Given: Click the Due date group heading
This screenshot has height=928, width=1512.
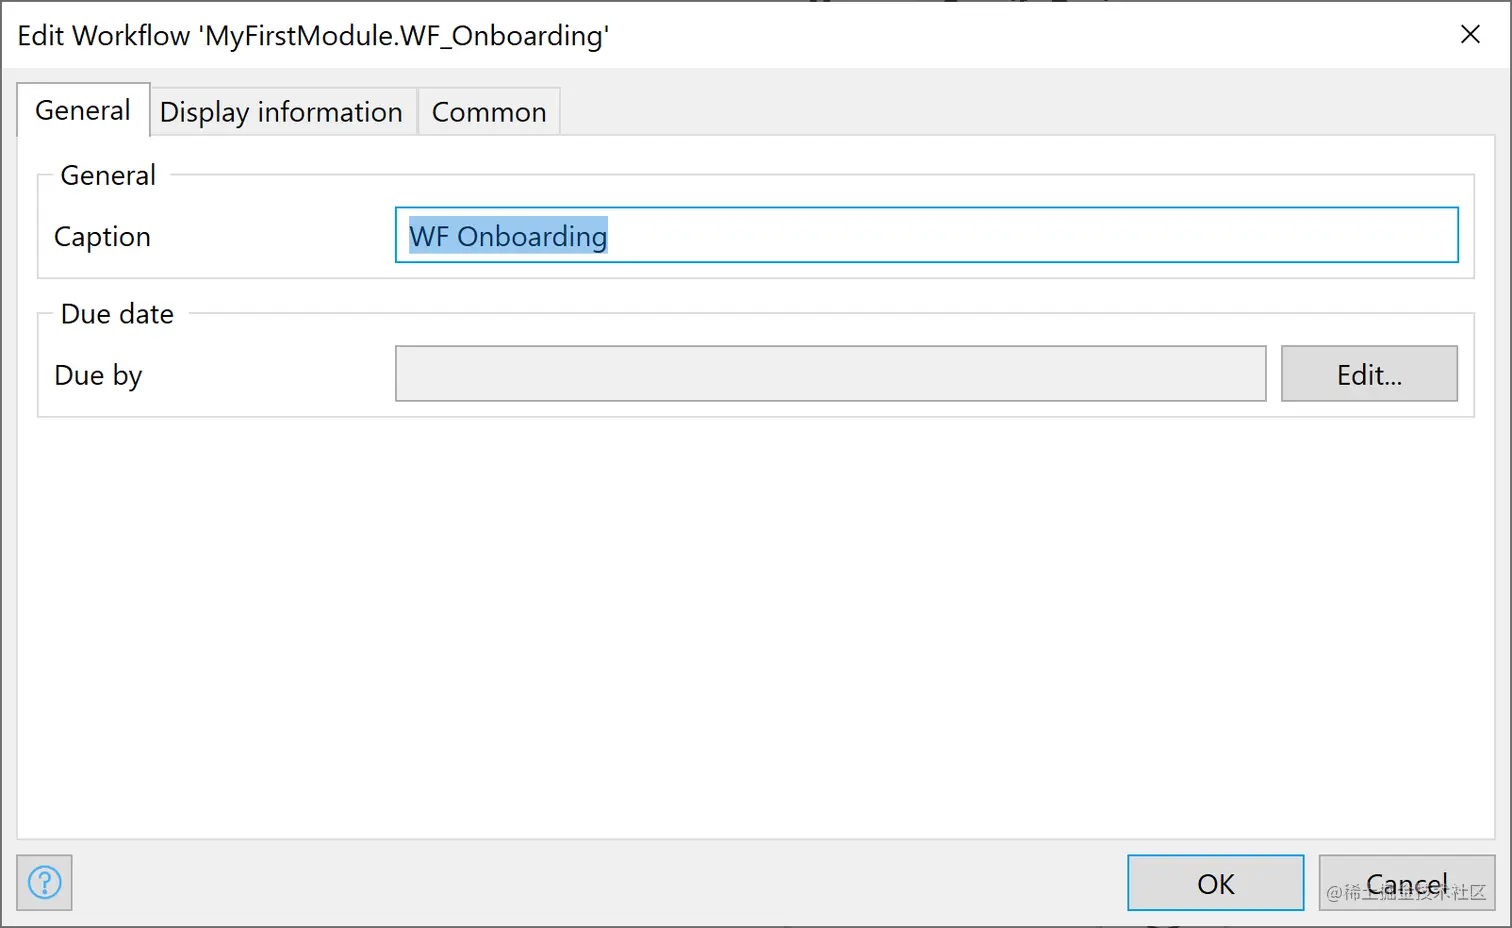Looking at the screenshot, I should click(117, 314).
